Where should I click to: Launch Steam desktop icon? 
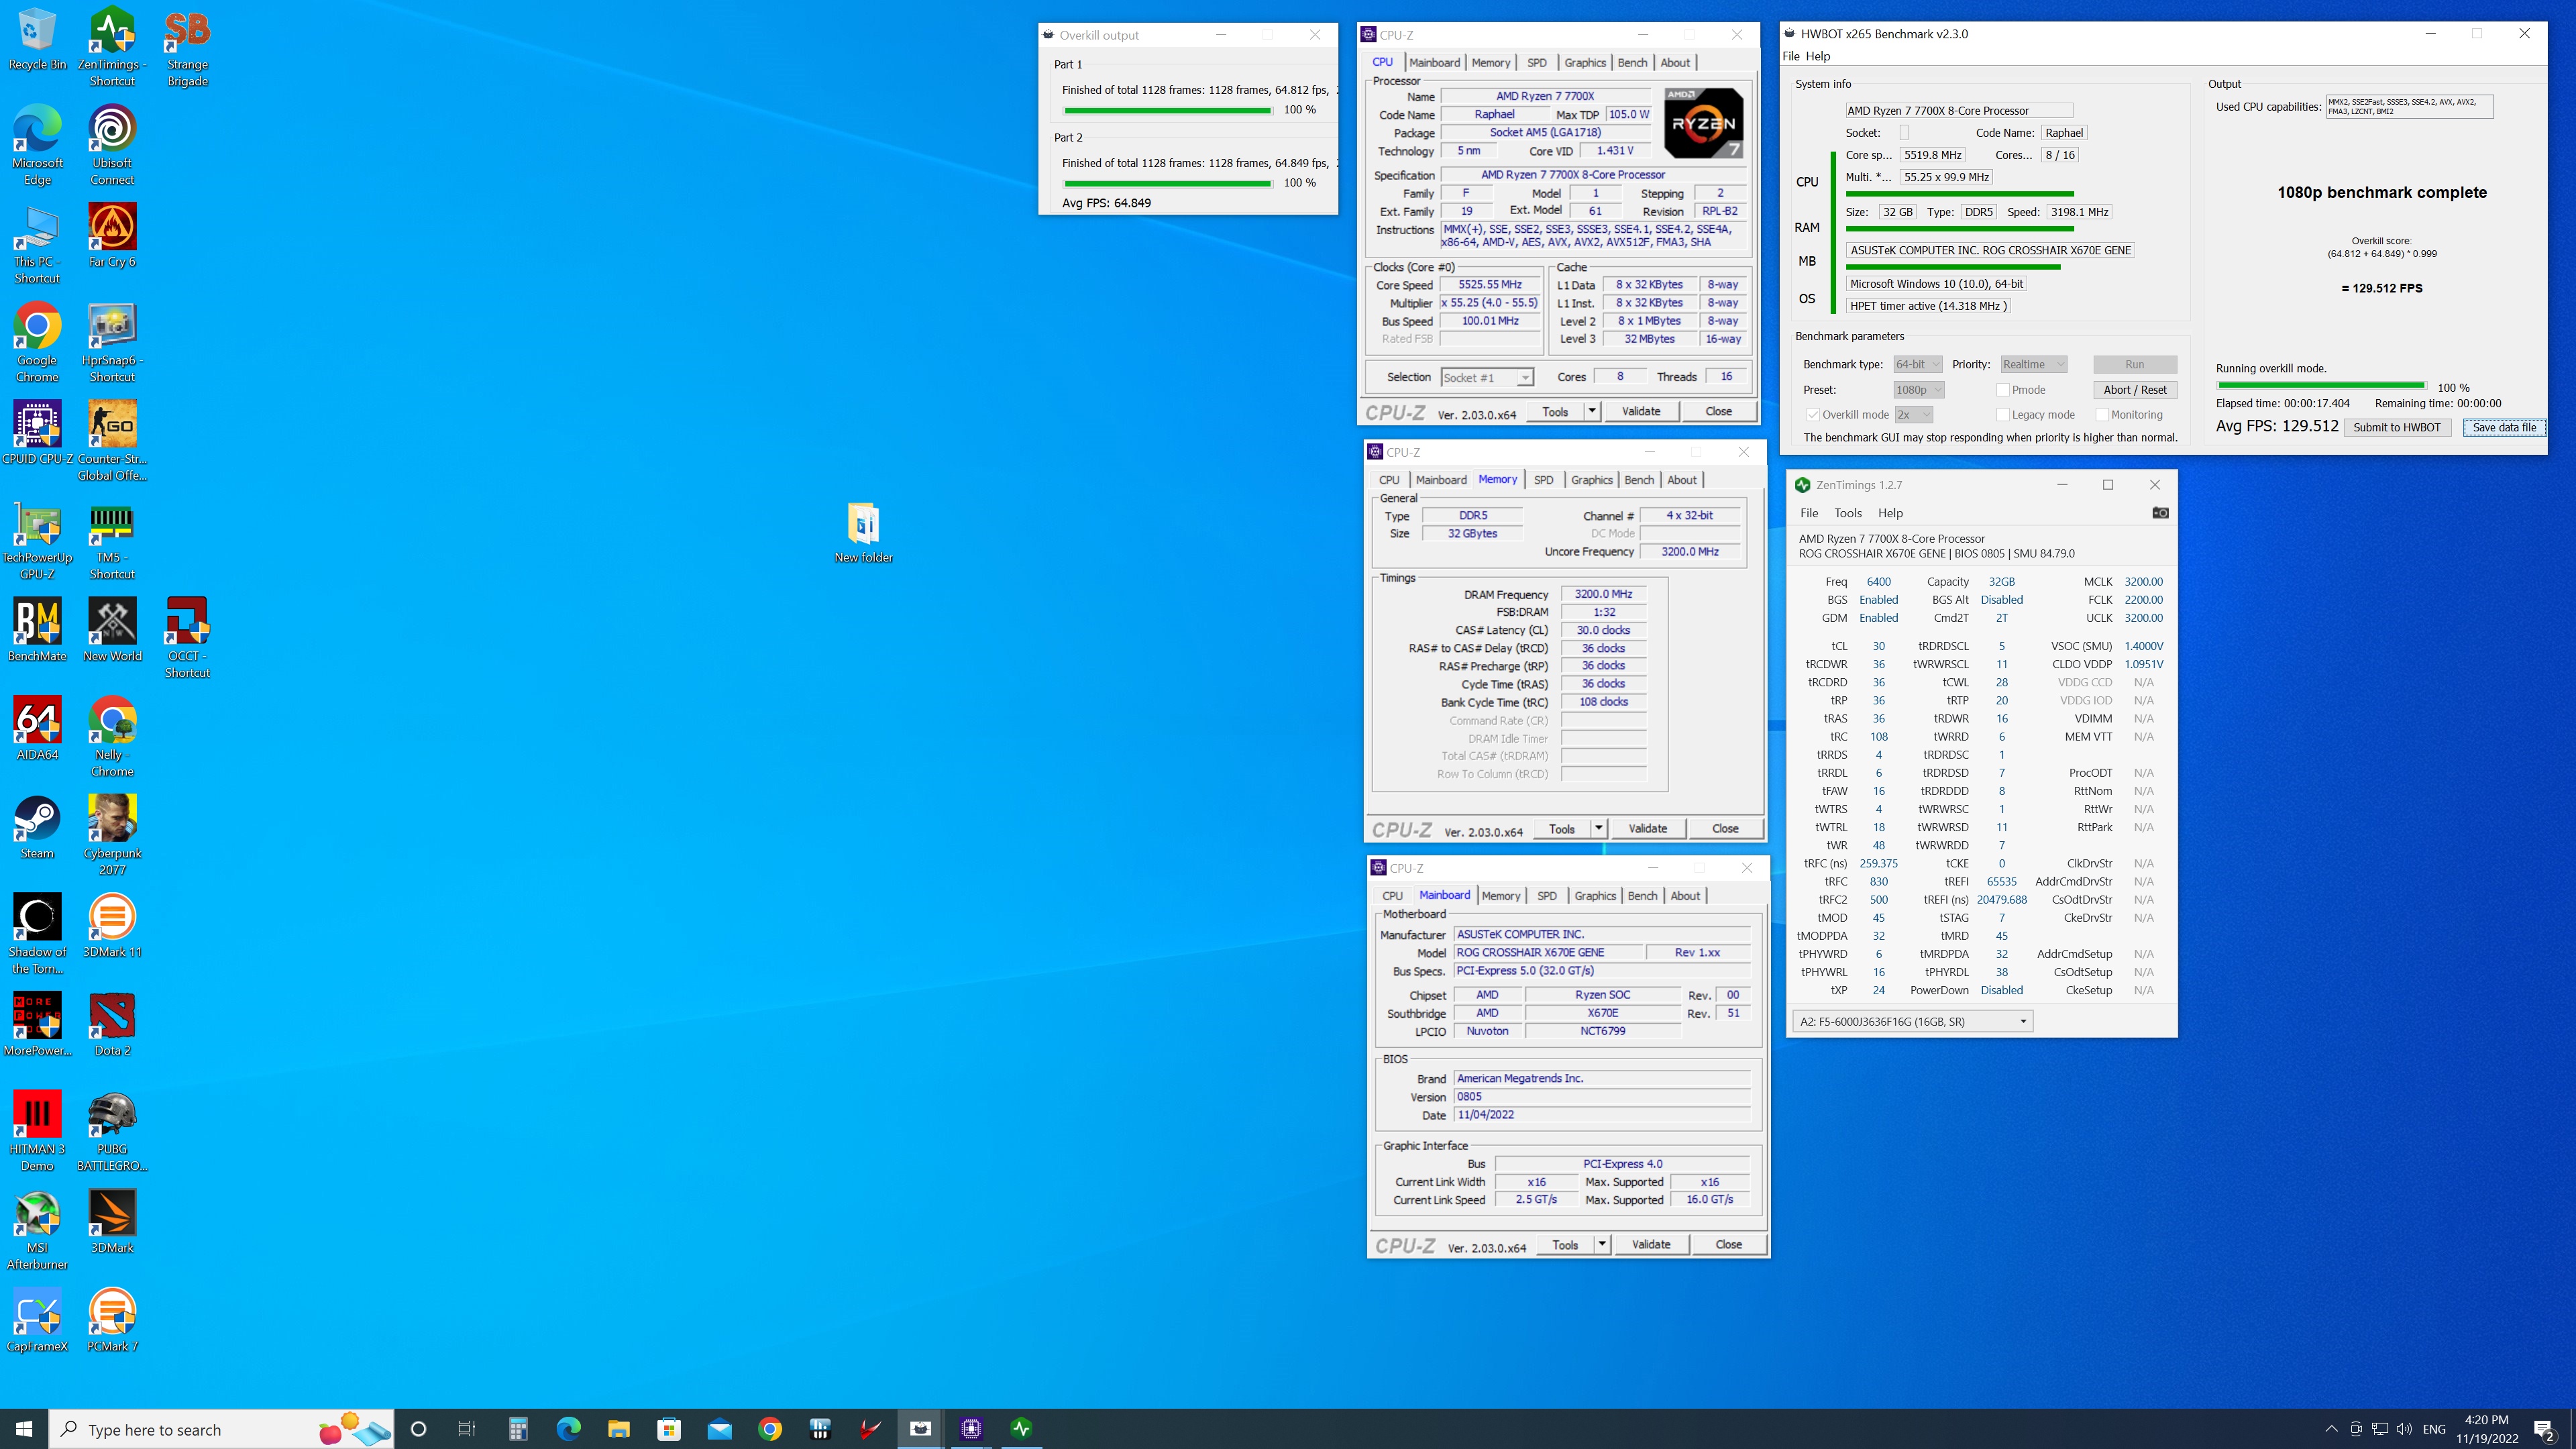tap(37, 827)
